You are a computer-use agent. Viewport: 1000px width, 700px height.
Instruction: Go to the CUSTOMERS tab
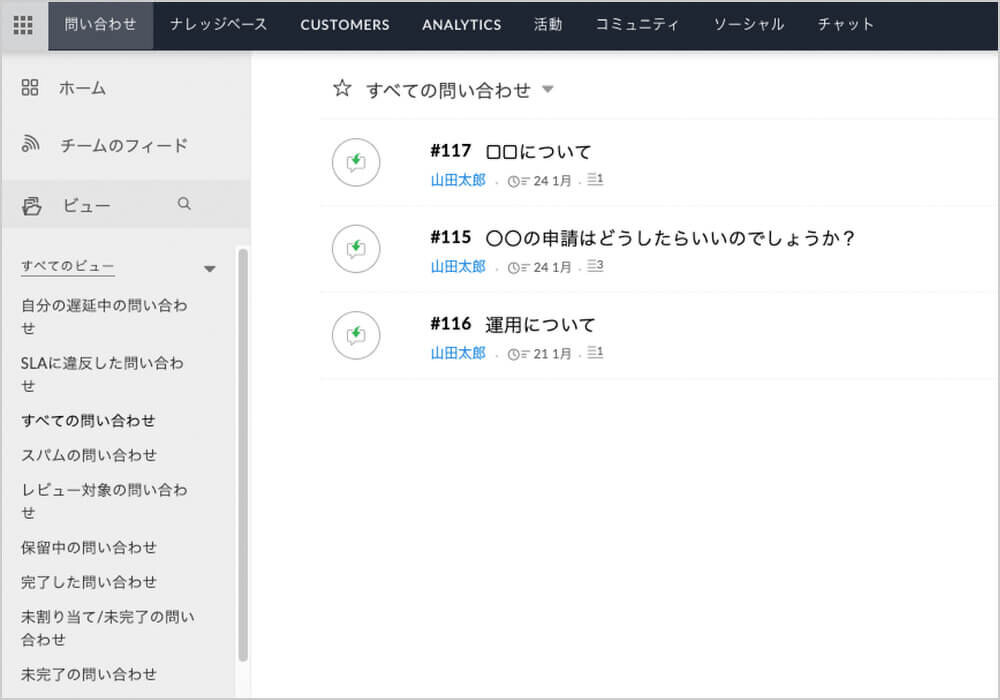(345, 25)
